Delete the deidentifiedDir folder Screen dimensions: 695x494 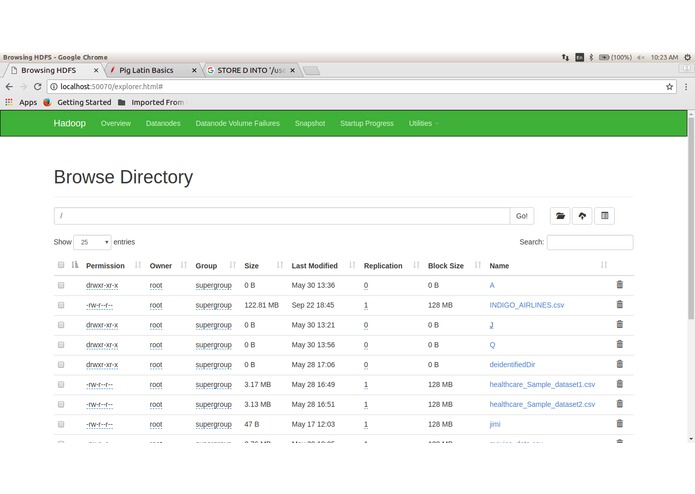(620, 364)
